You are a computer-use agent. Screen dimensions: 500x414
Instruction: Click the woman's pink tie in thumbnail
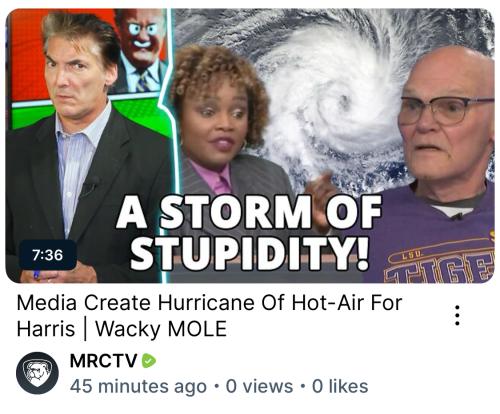point(223,184)
